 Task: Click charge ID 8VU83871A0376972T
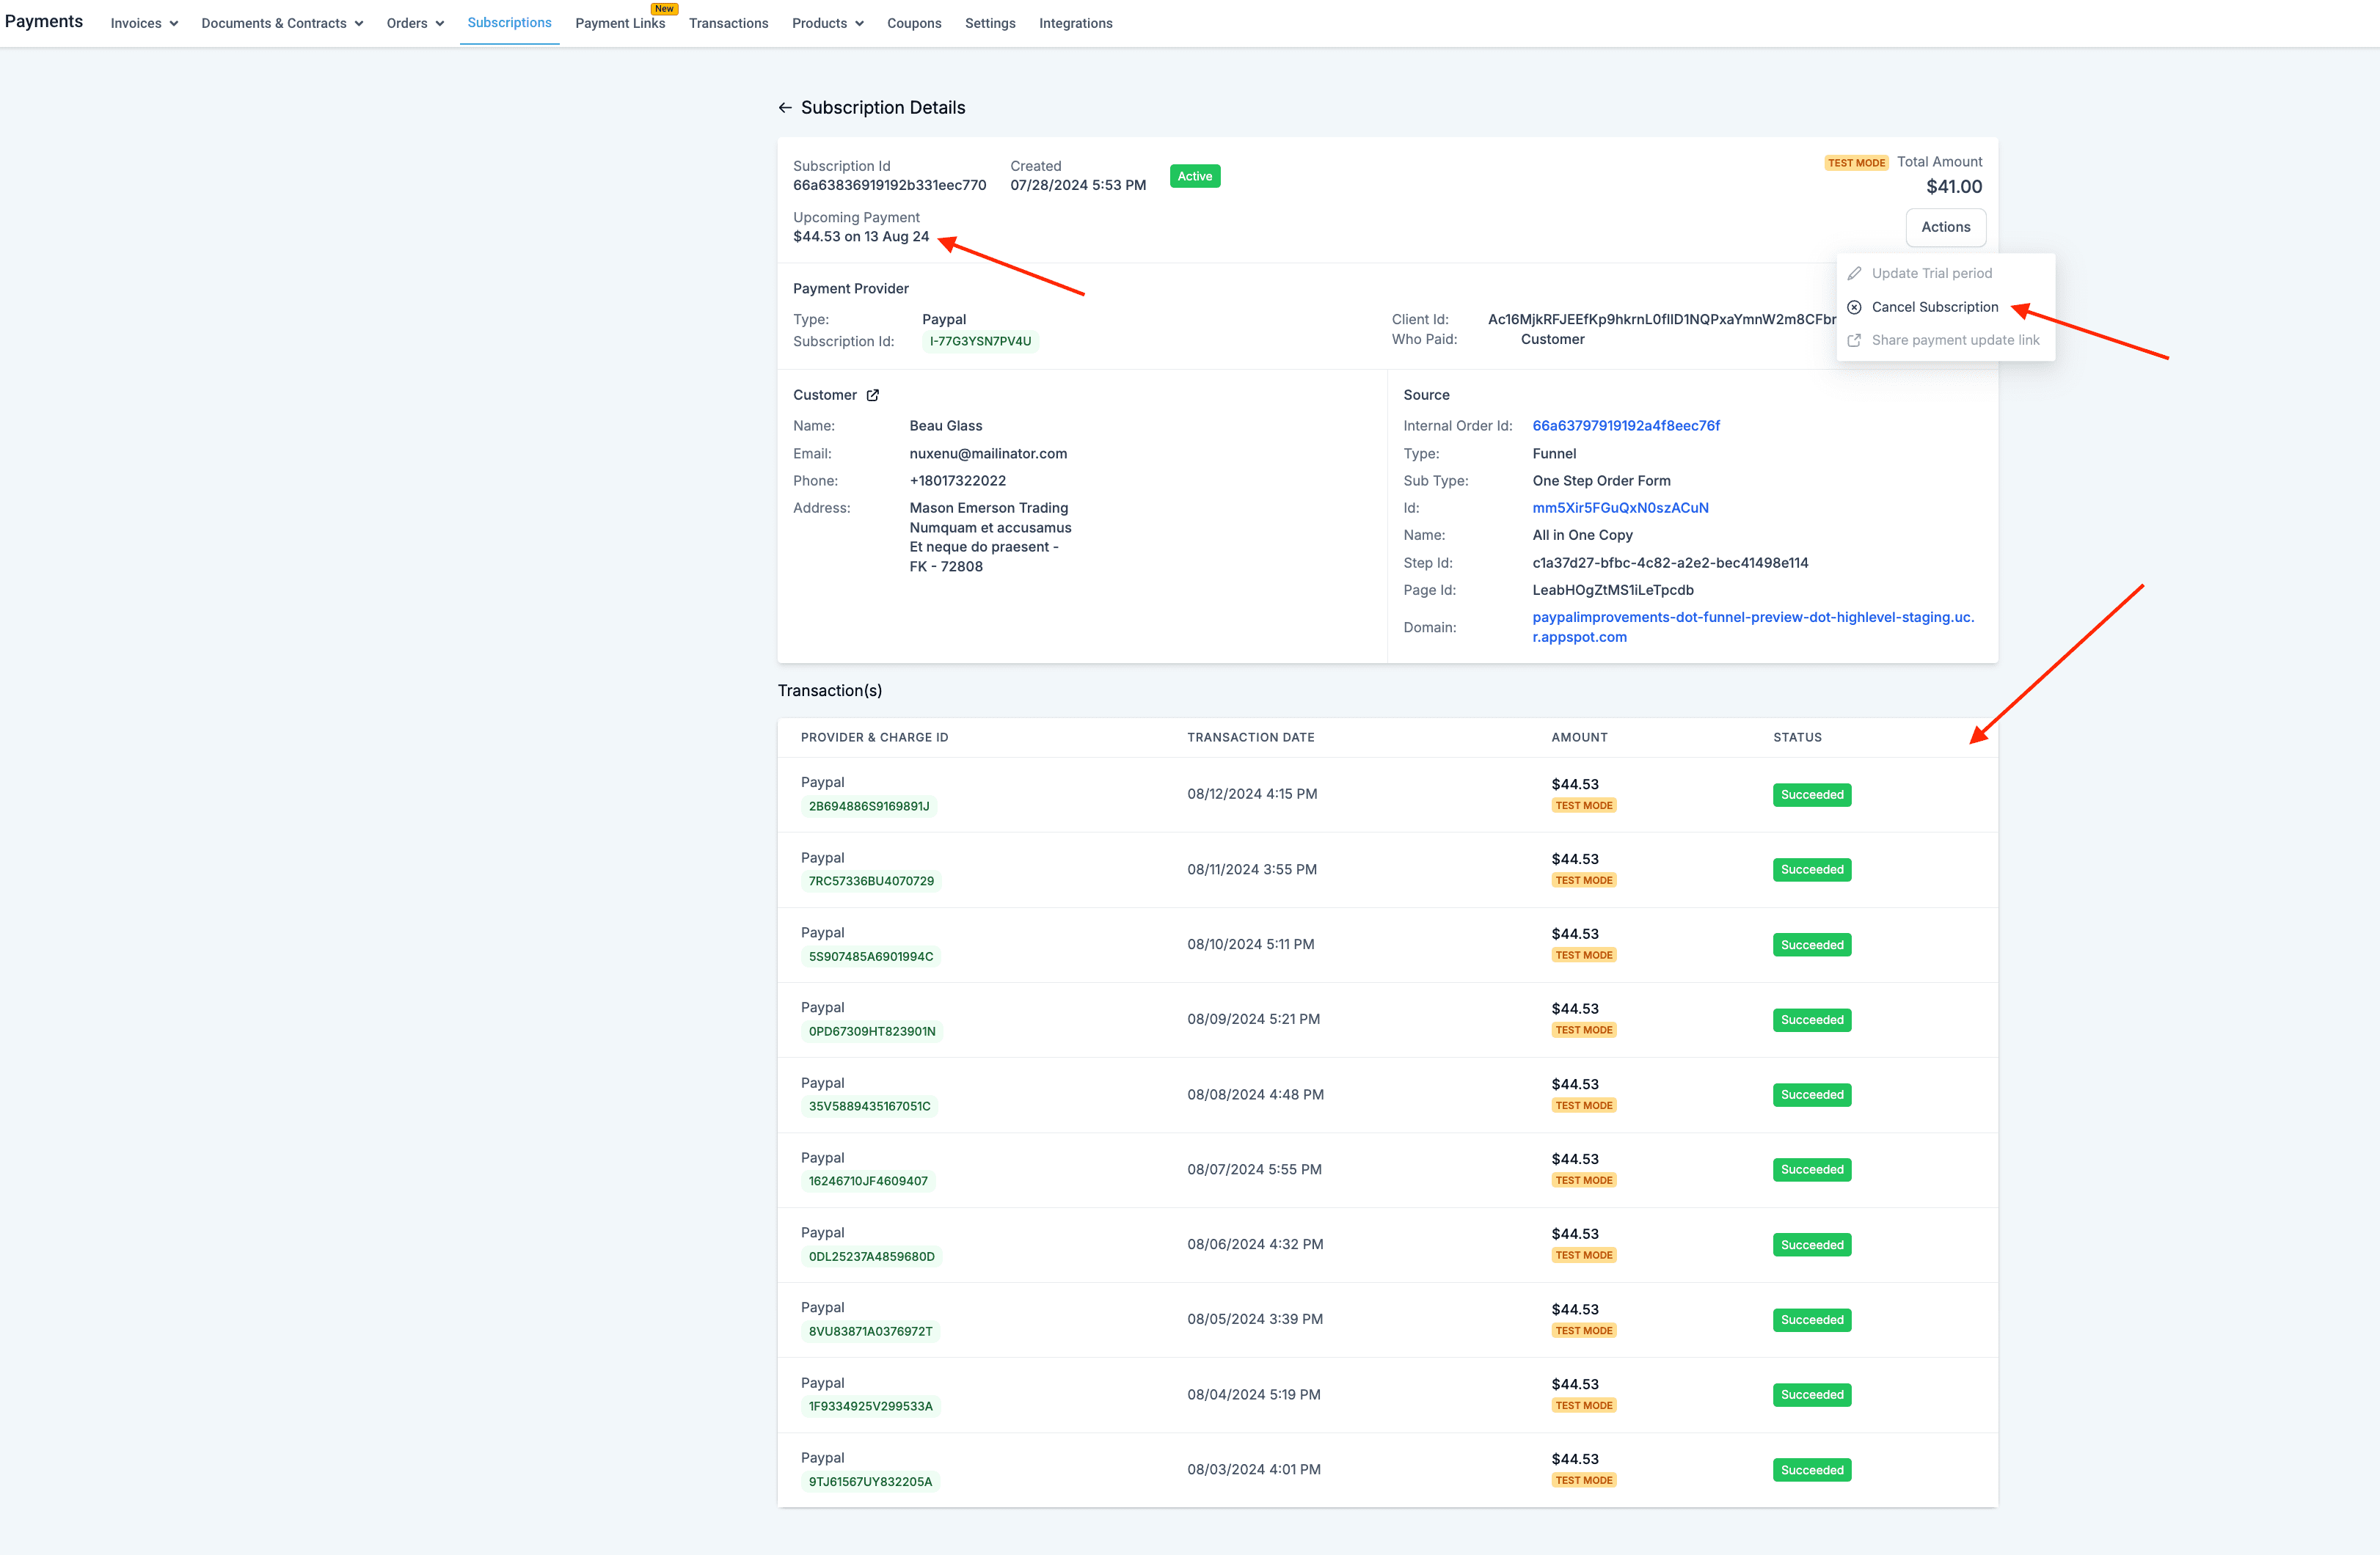click(x=870, y=1331)
